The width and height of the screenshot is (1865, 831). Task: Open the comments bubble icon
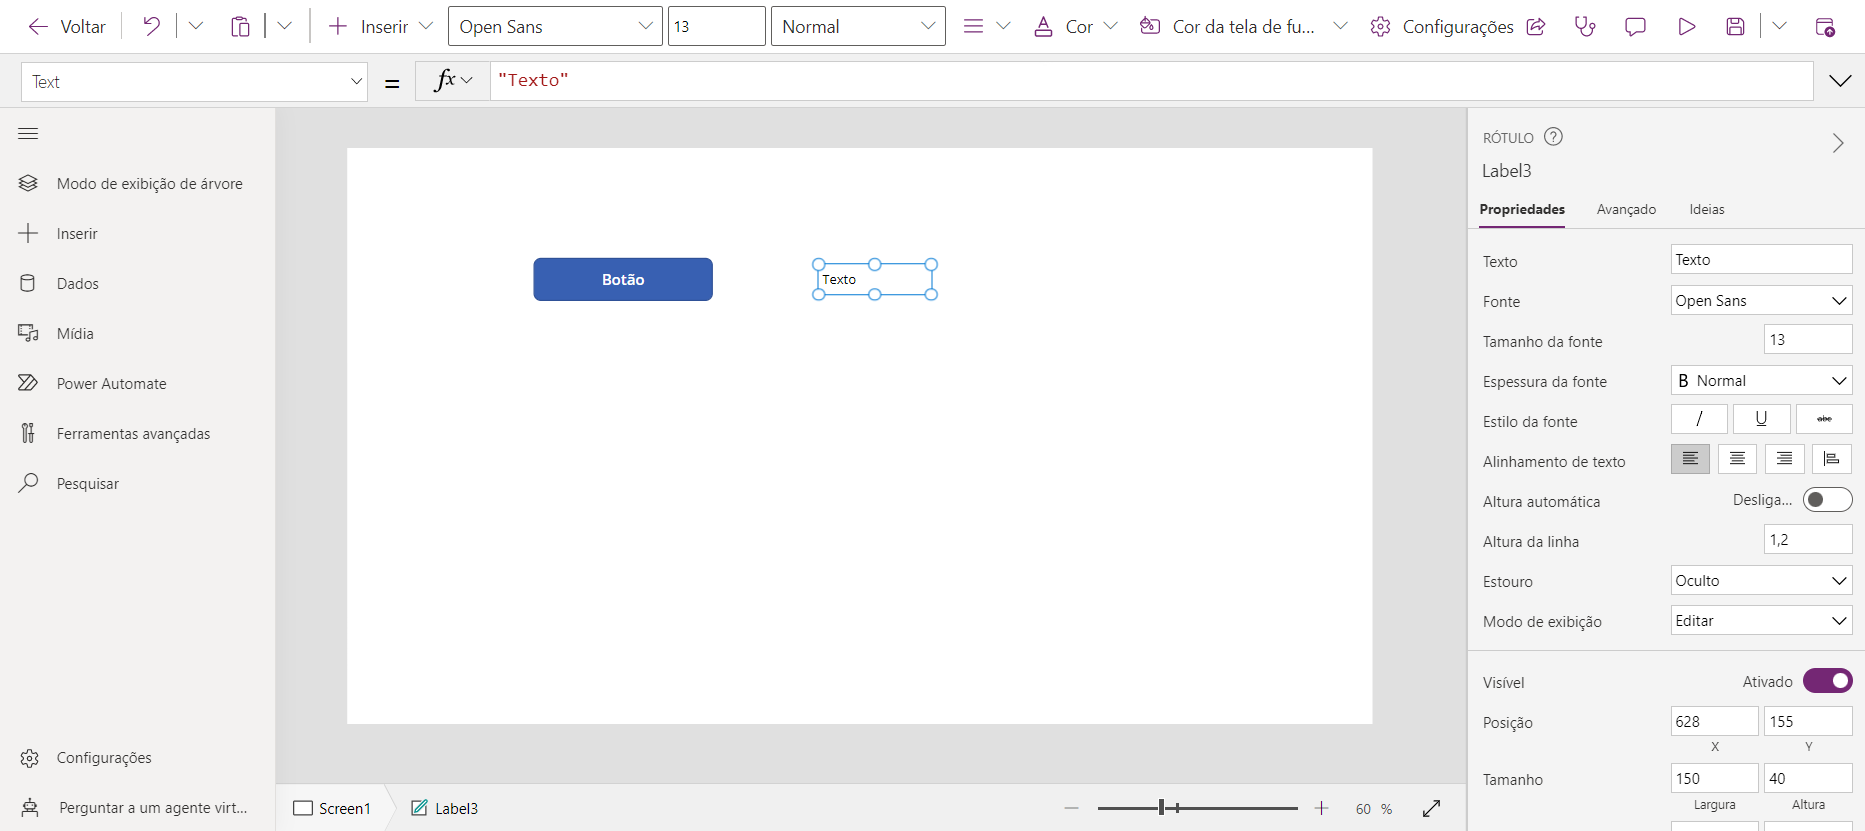(x=1635, y=27)
